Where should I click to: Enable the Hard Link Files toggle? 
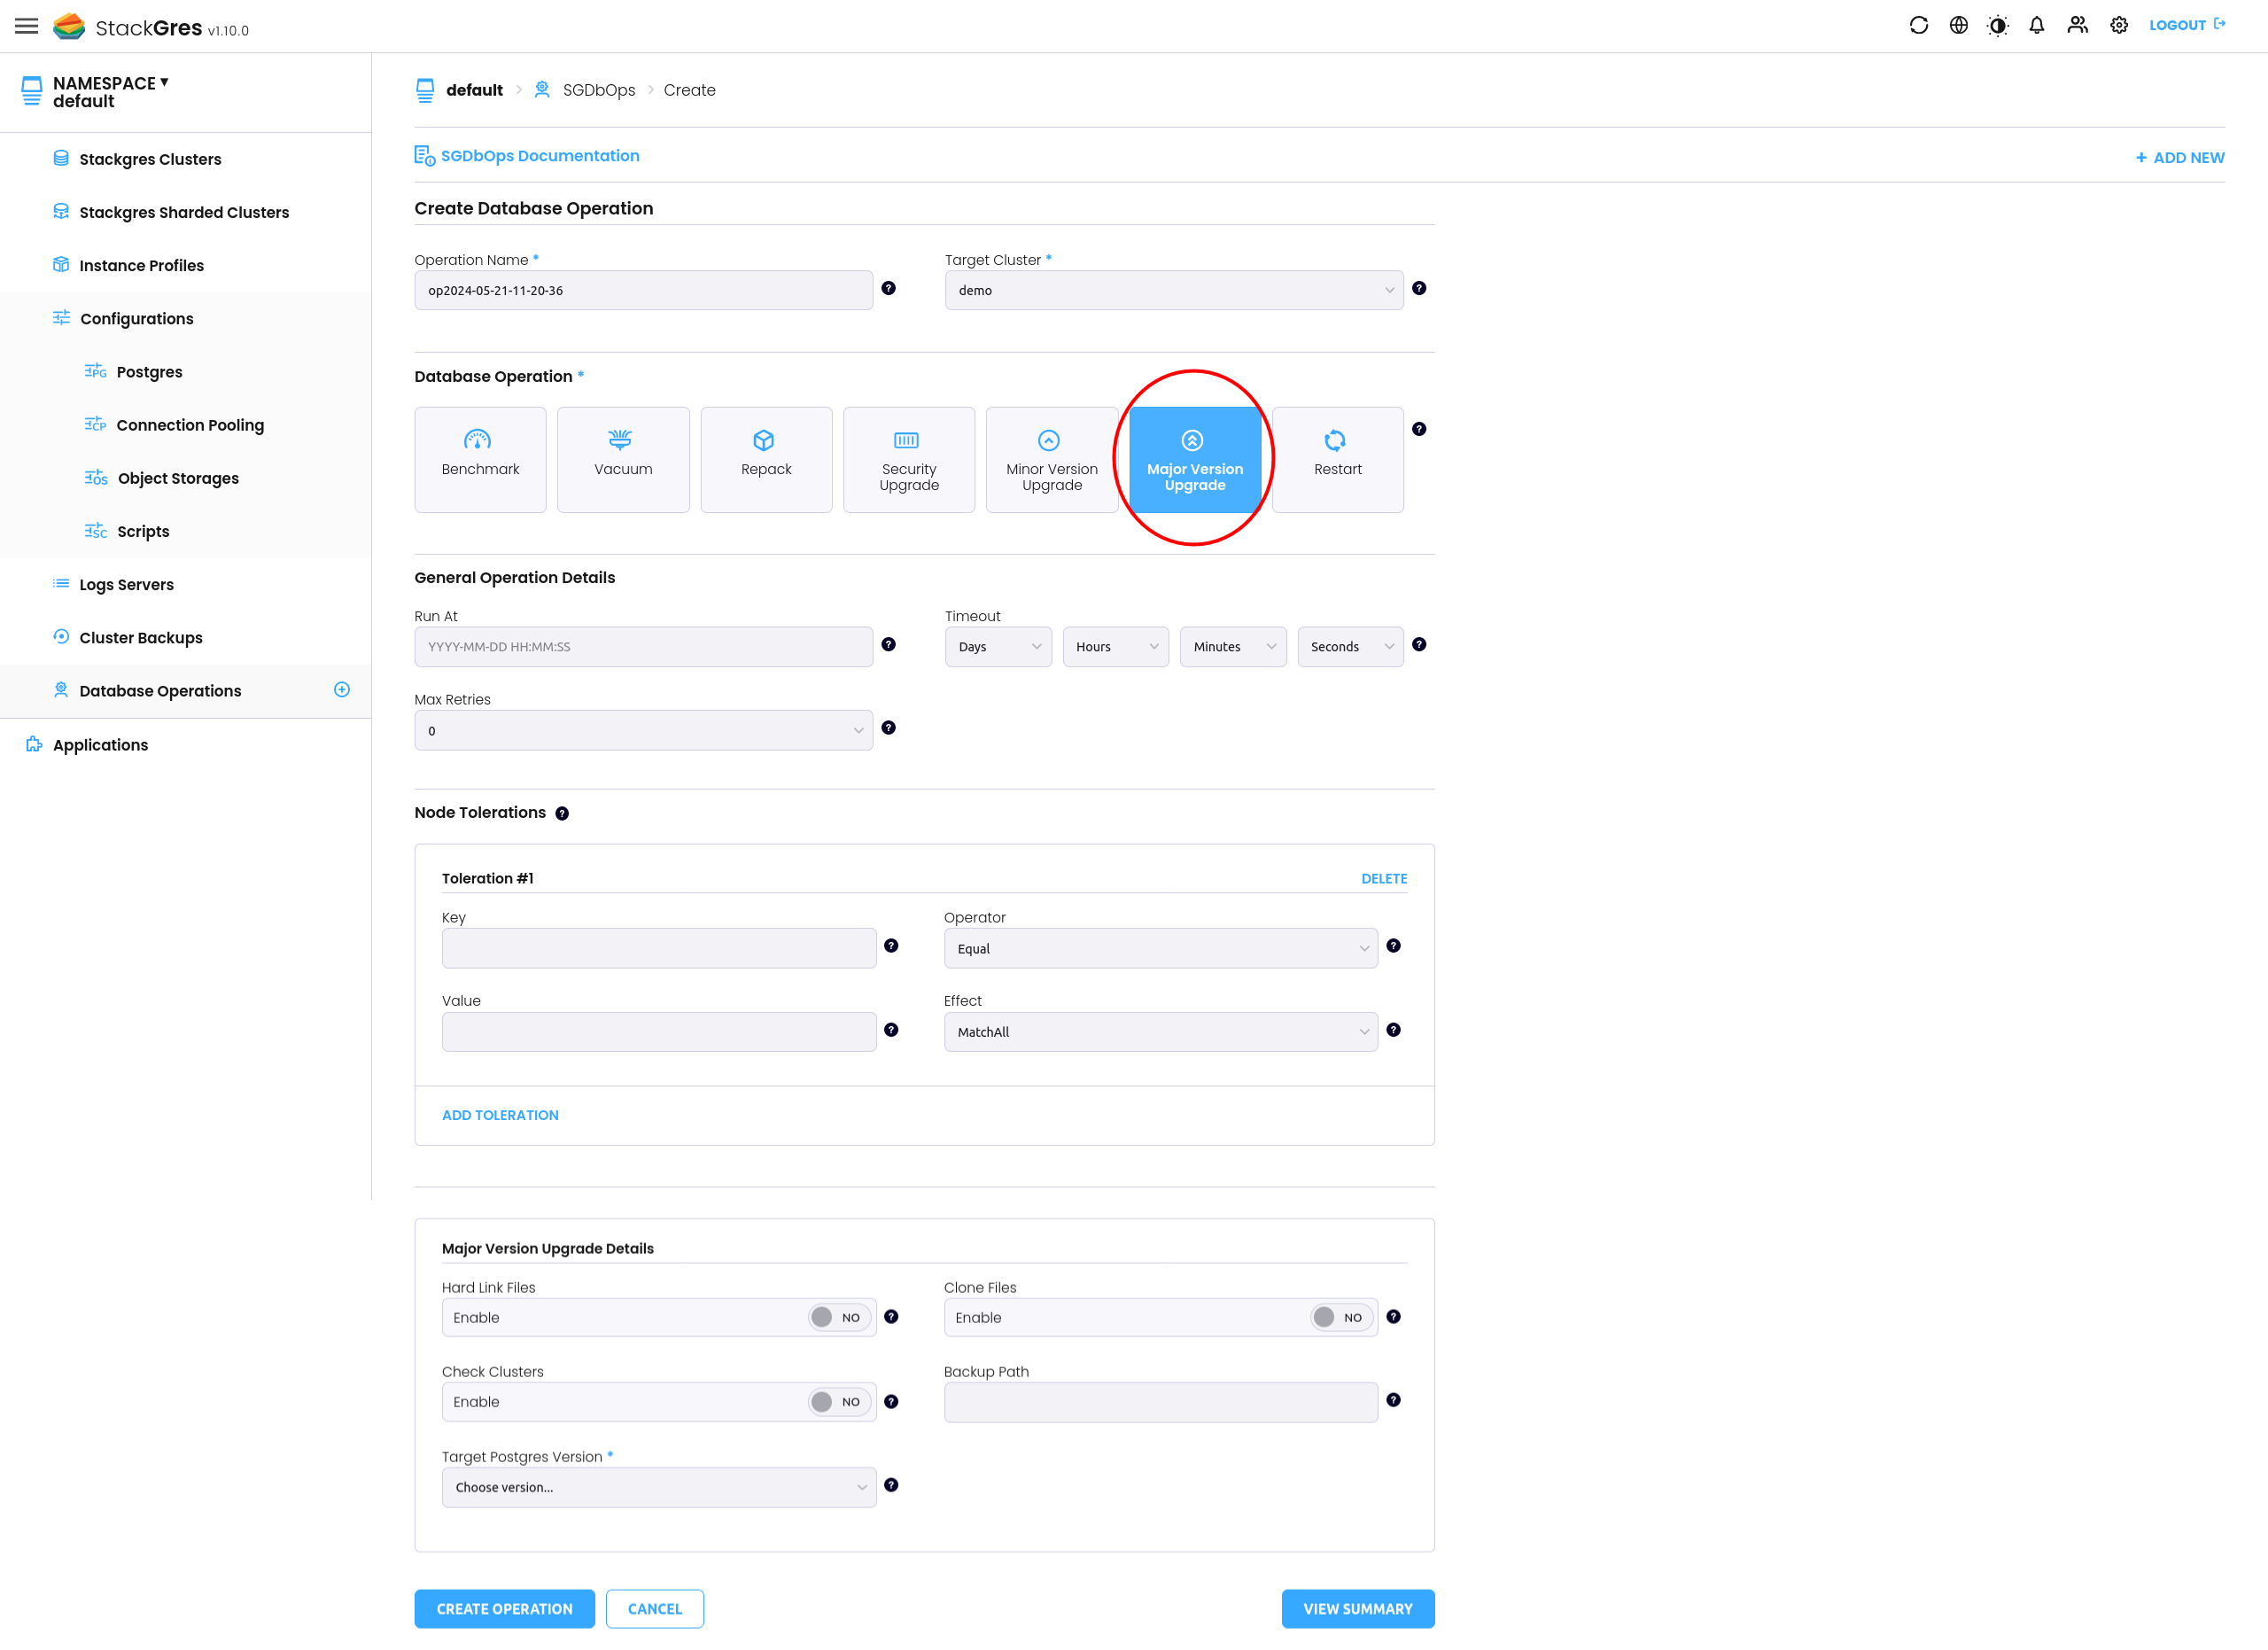(x=838, y=1317)
